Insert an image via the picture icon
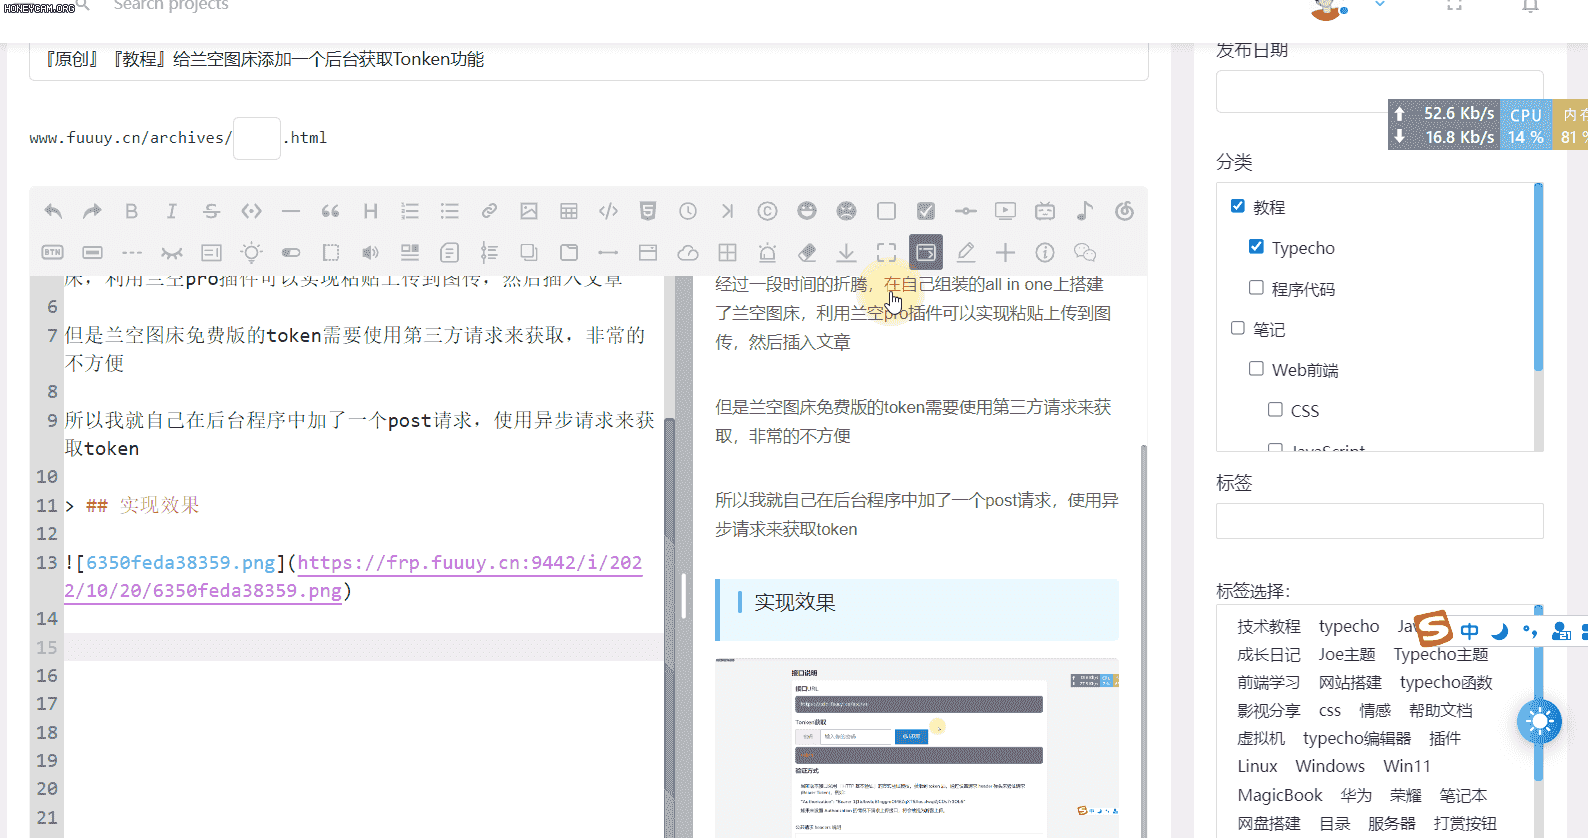This screenshot has width=1588, height=838. point(529,211)
